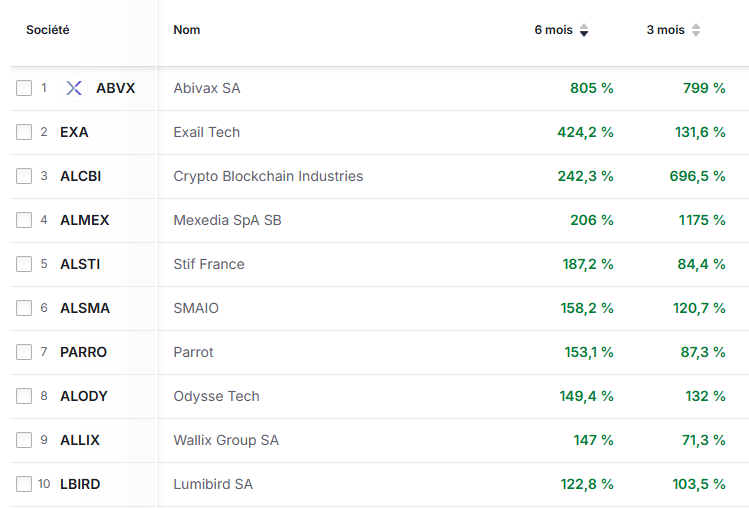749x508 pixels.
Task: Open Crypto Blockchain Industries details
Action: tap(268, 176)
